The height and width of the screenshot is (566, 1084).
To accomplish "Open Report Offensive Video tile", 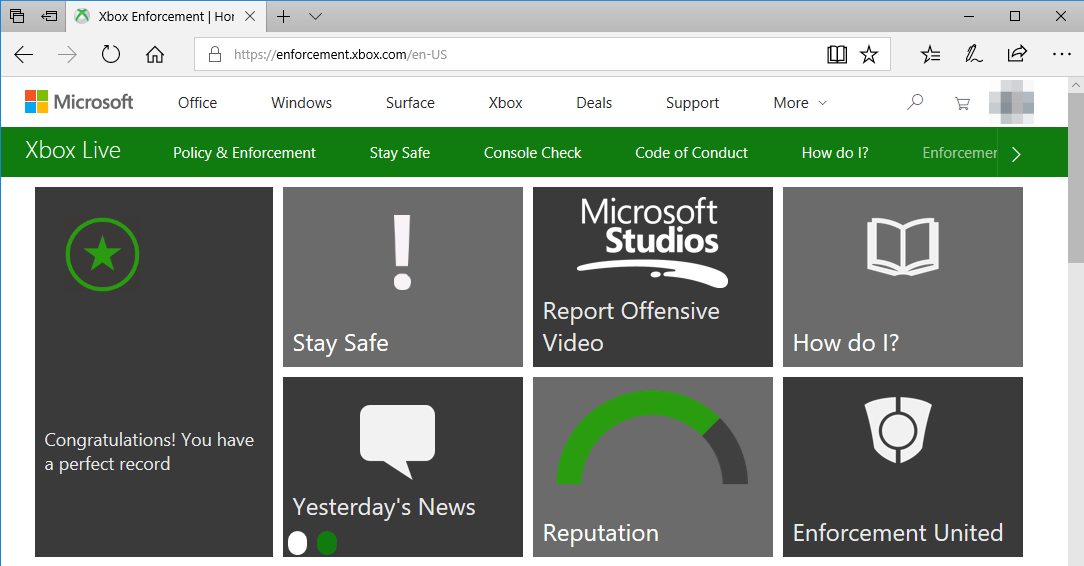I will [x=653, y=277].
